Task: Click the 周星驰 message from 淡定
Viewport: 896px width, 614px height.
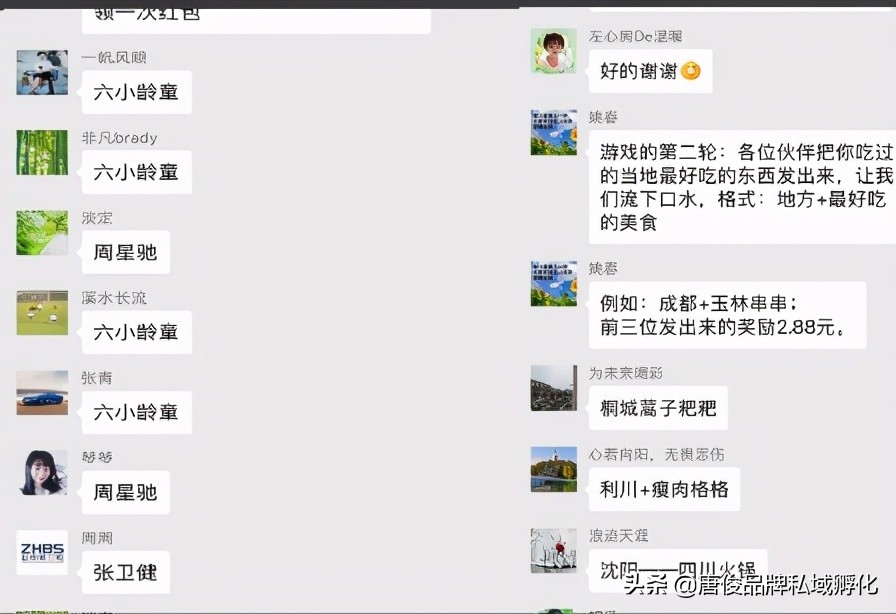Action: click(124, 252)
